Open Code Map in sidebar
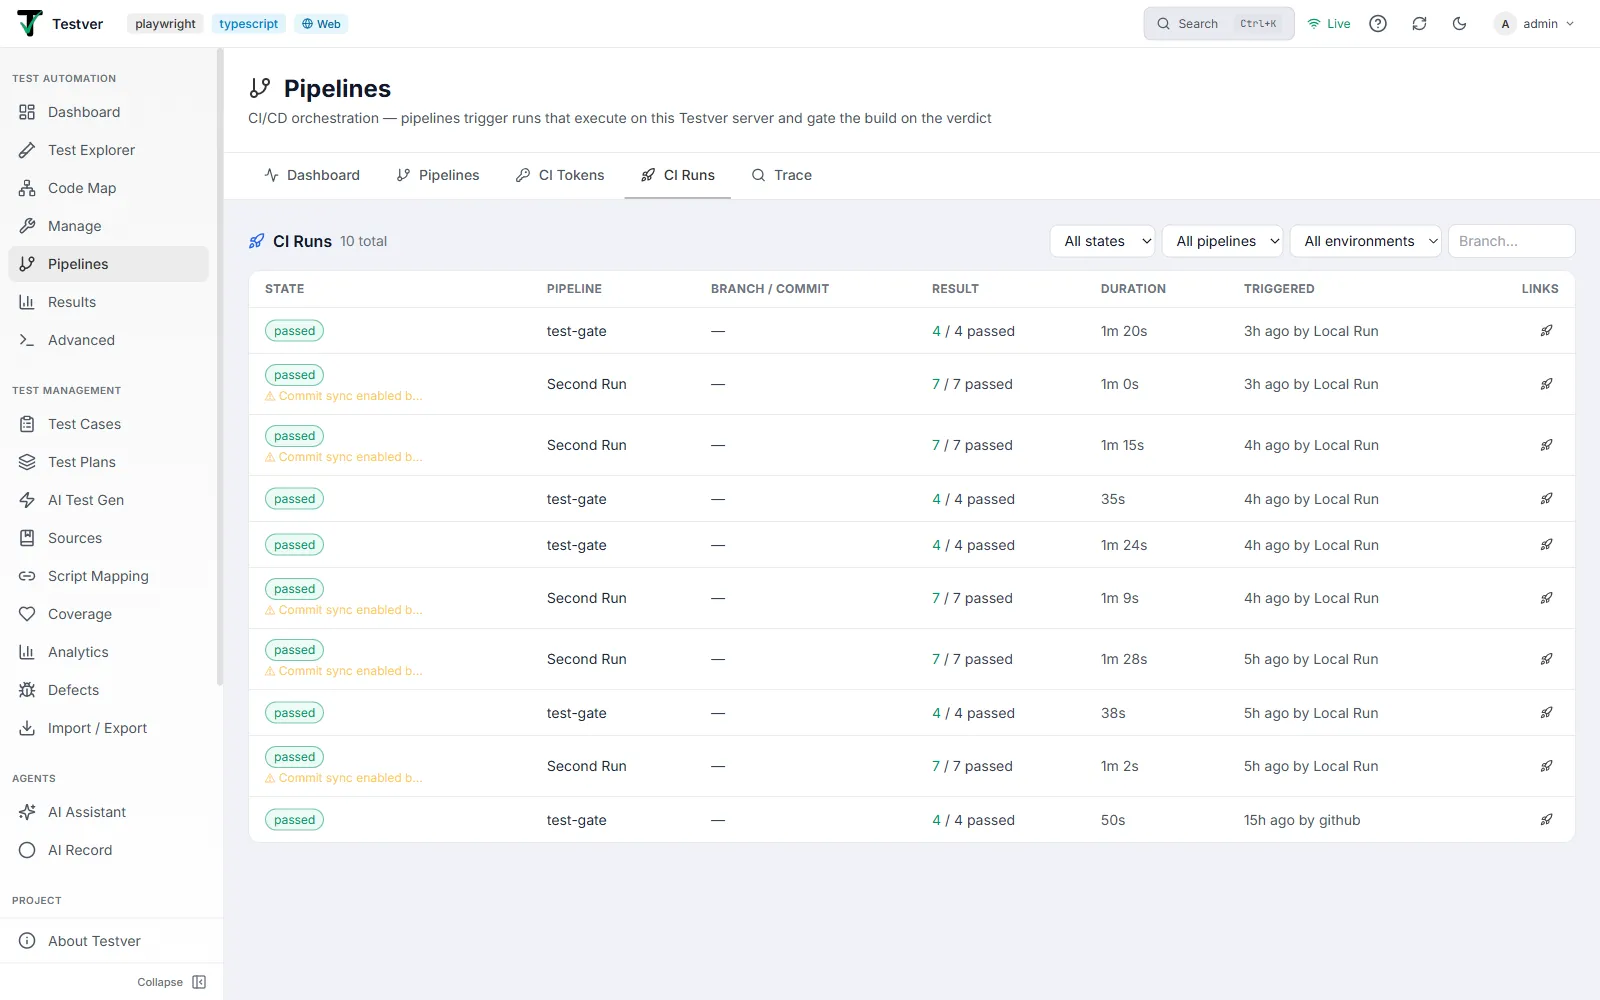The image size is (1600, 1000). tap(108, 188)
